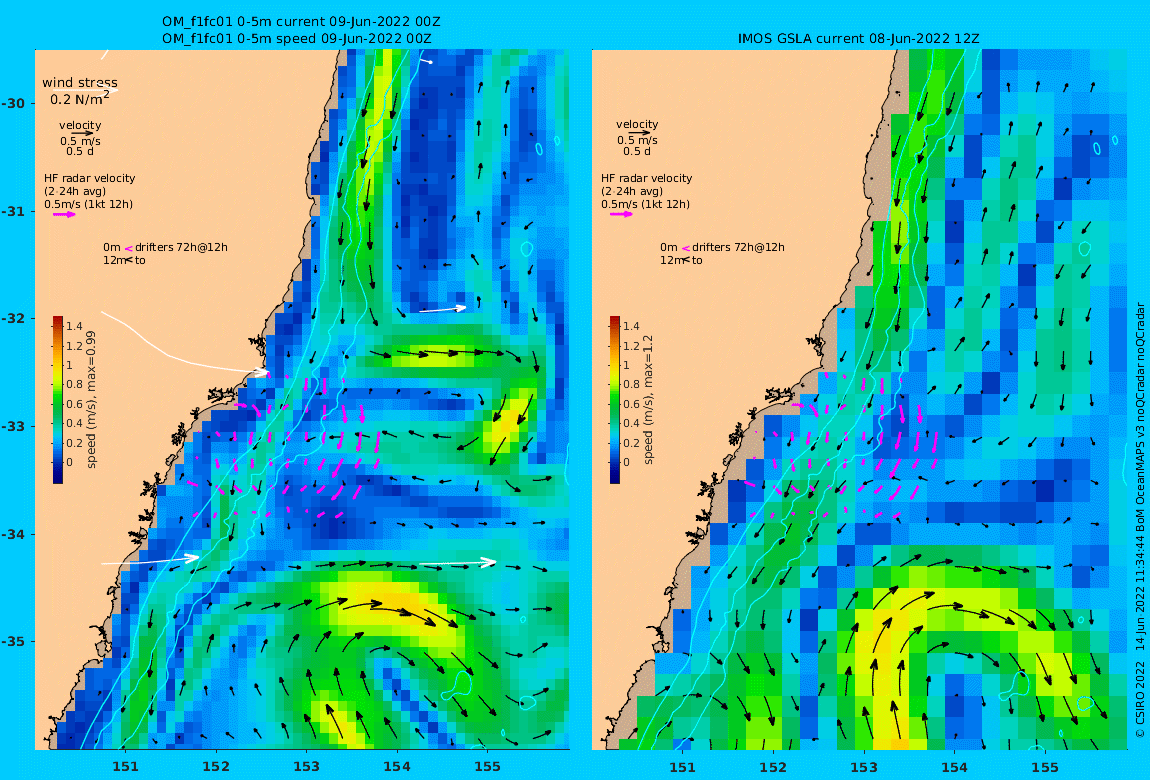Click 'drifters 72h@12h' text in right panel

[739, 248]
